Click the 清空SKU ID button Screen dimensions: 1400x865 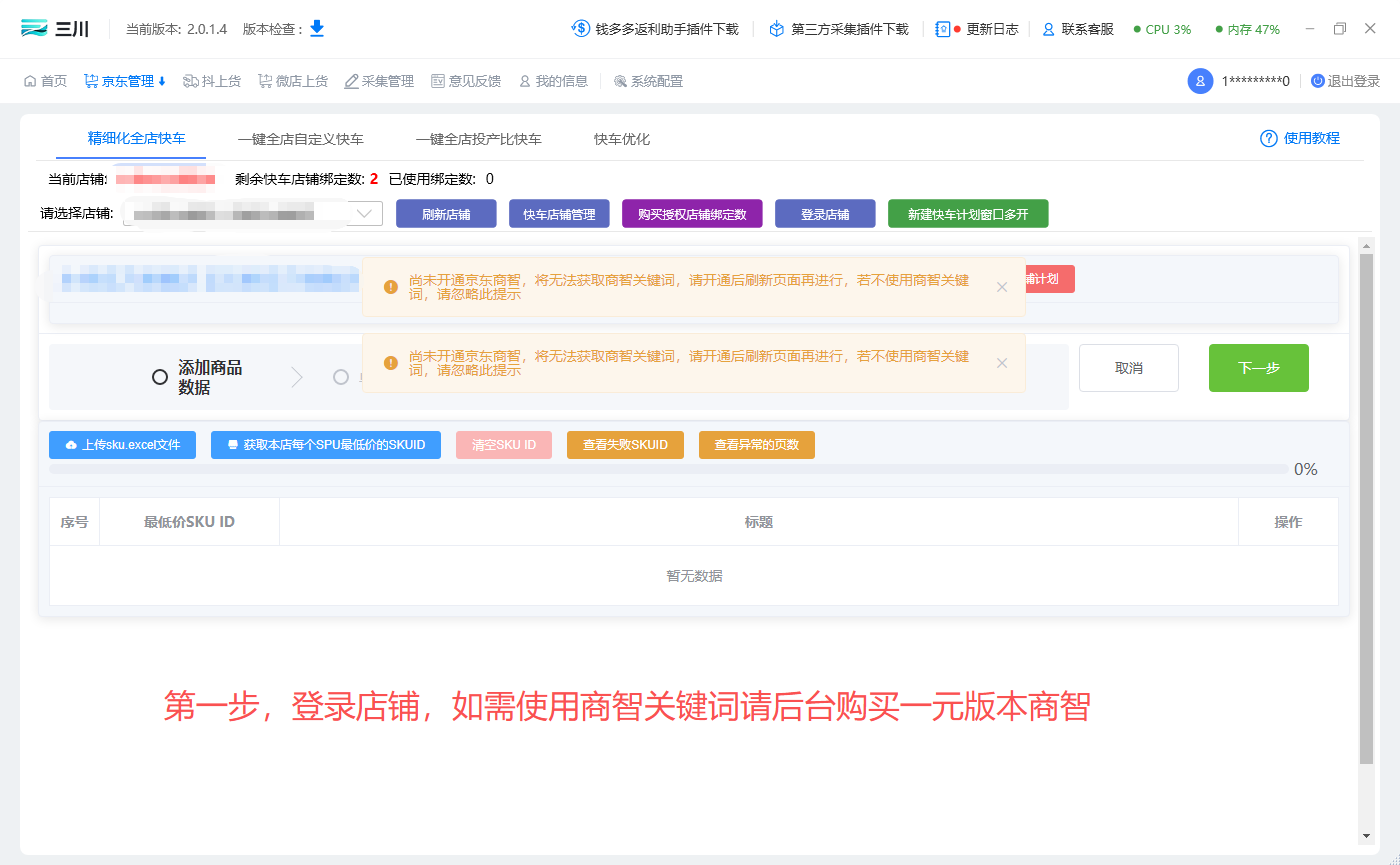504,445
